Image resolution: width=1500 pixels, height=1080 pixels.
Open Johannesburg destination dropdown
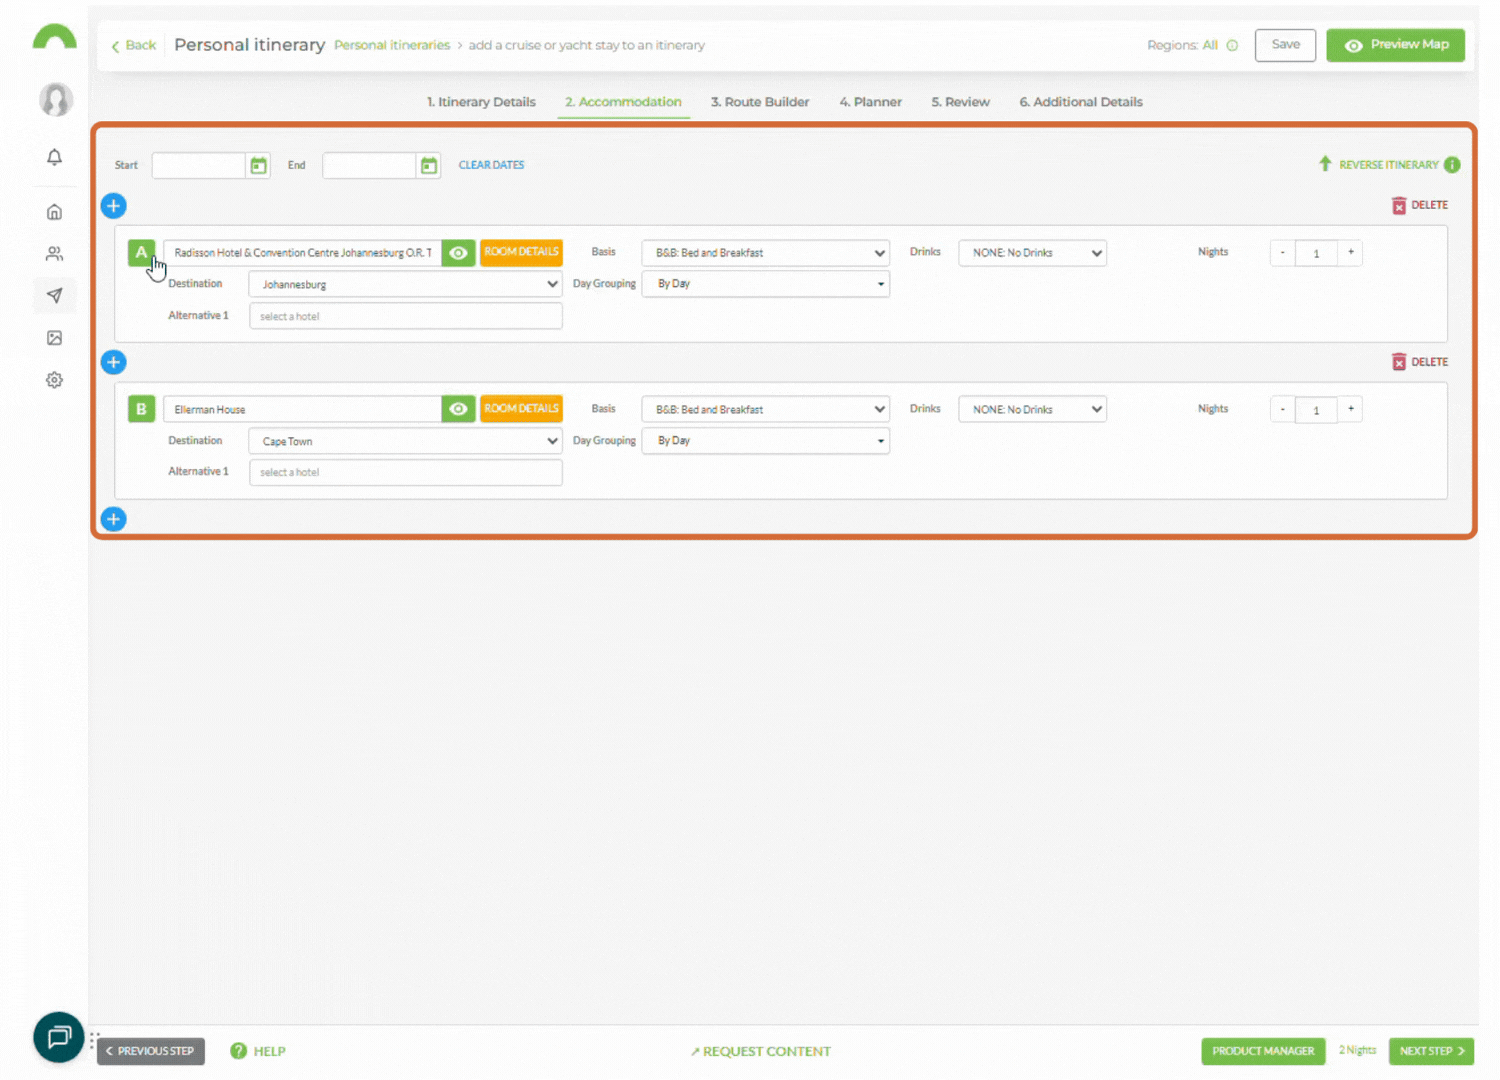click(406, 284)
